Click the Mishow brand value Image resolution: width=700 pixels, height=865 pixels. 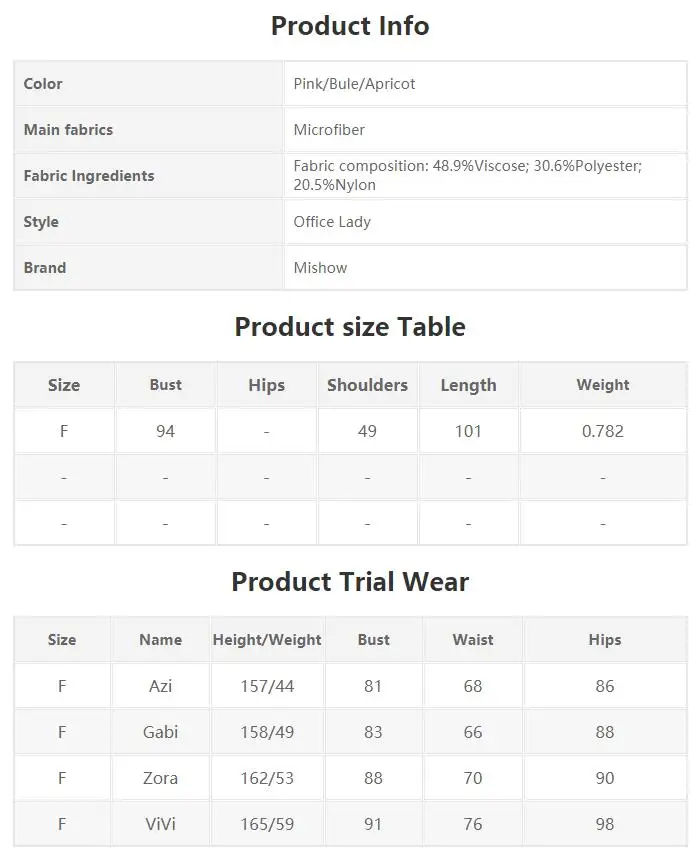tap(320, 268)
